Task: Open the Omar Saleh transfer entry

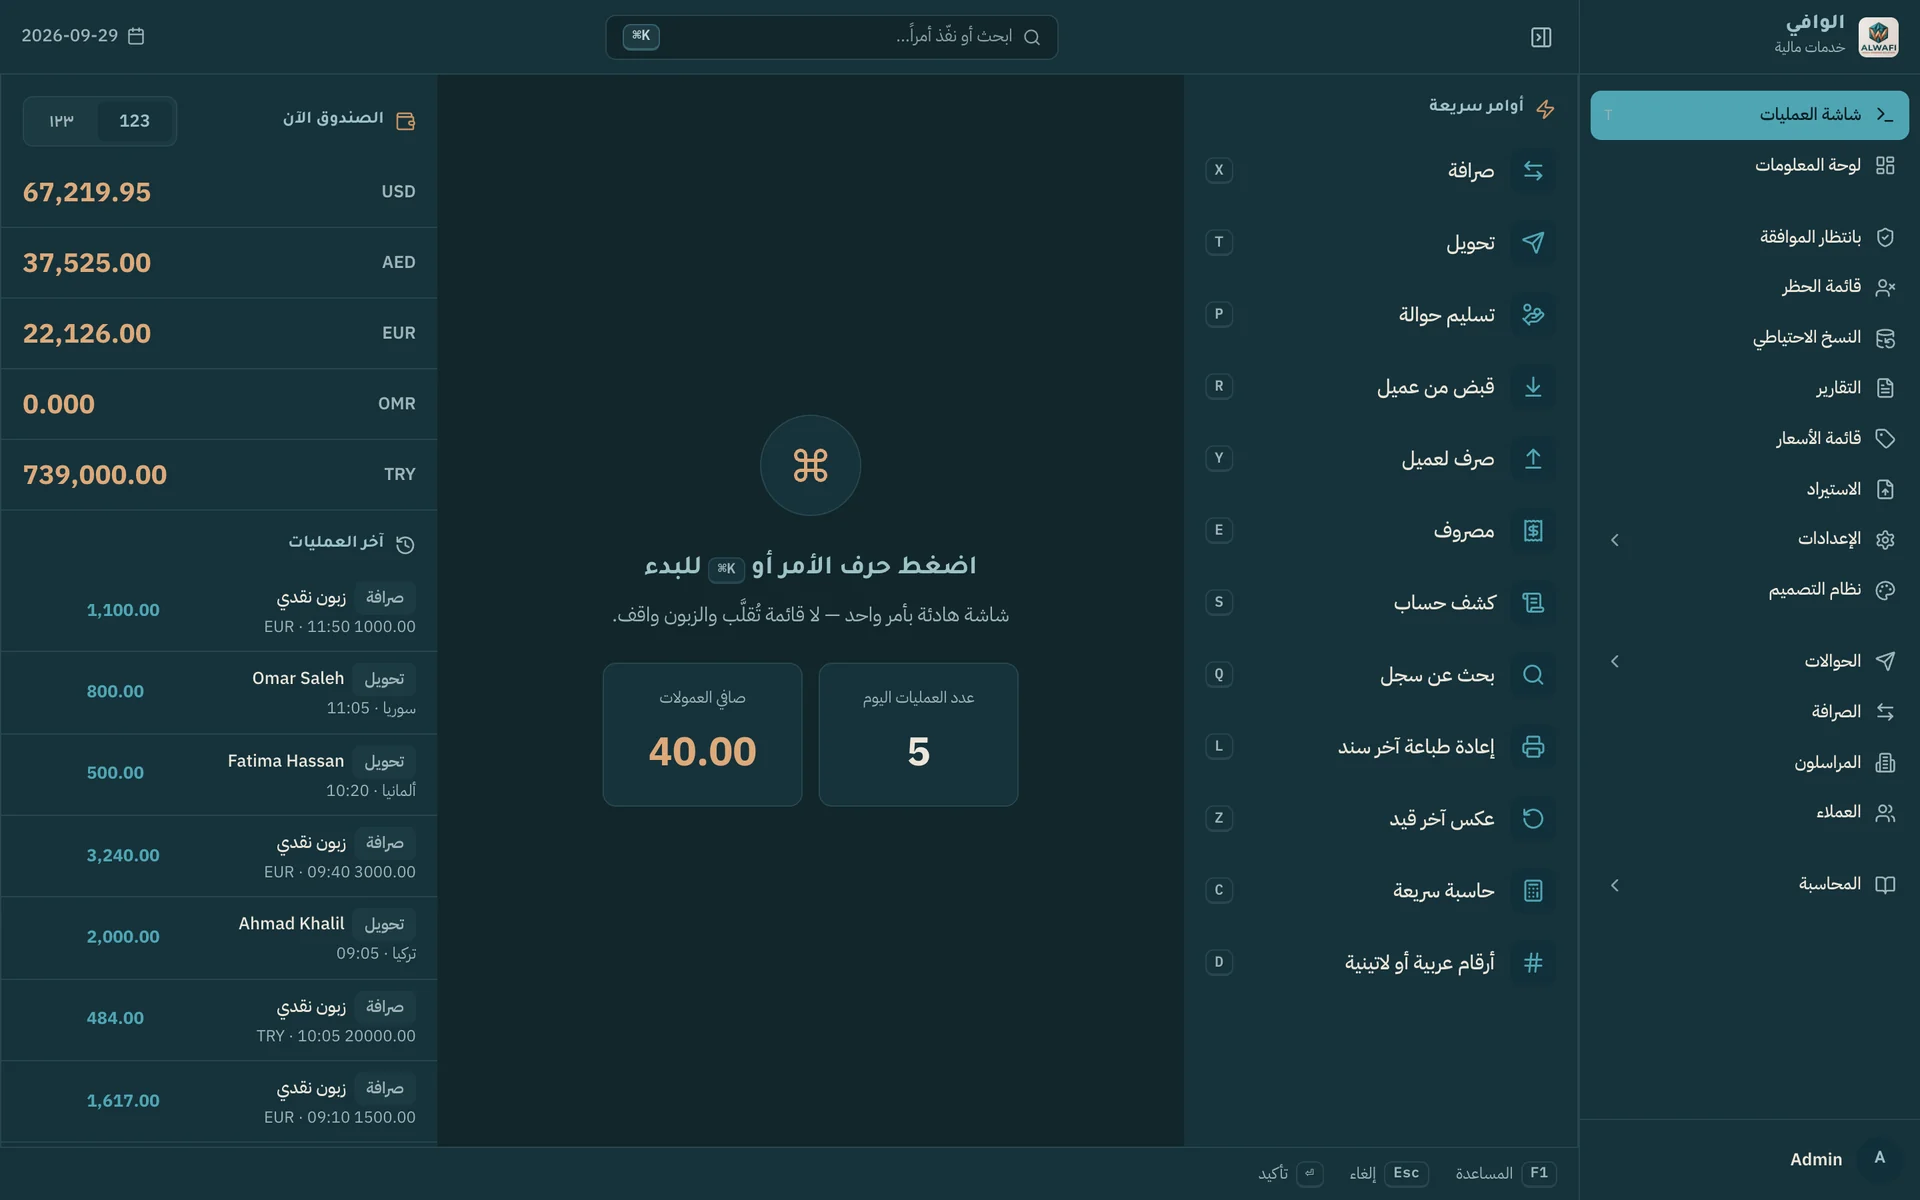Action: [x=219, y=693]
